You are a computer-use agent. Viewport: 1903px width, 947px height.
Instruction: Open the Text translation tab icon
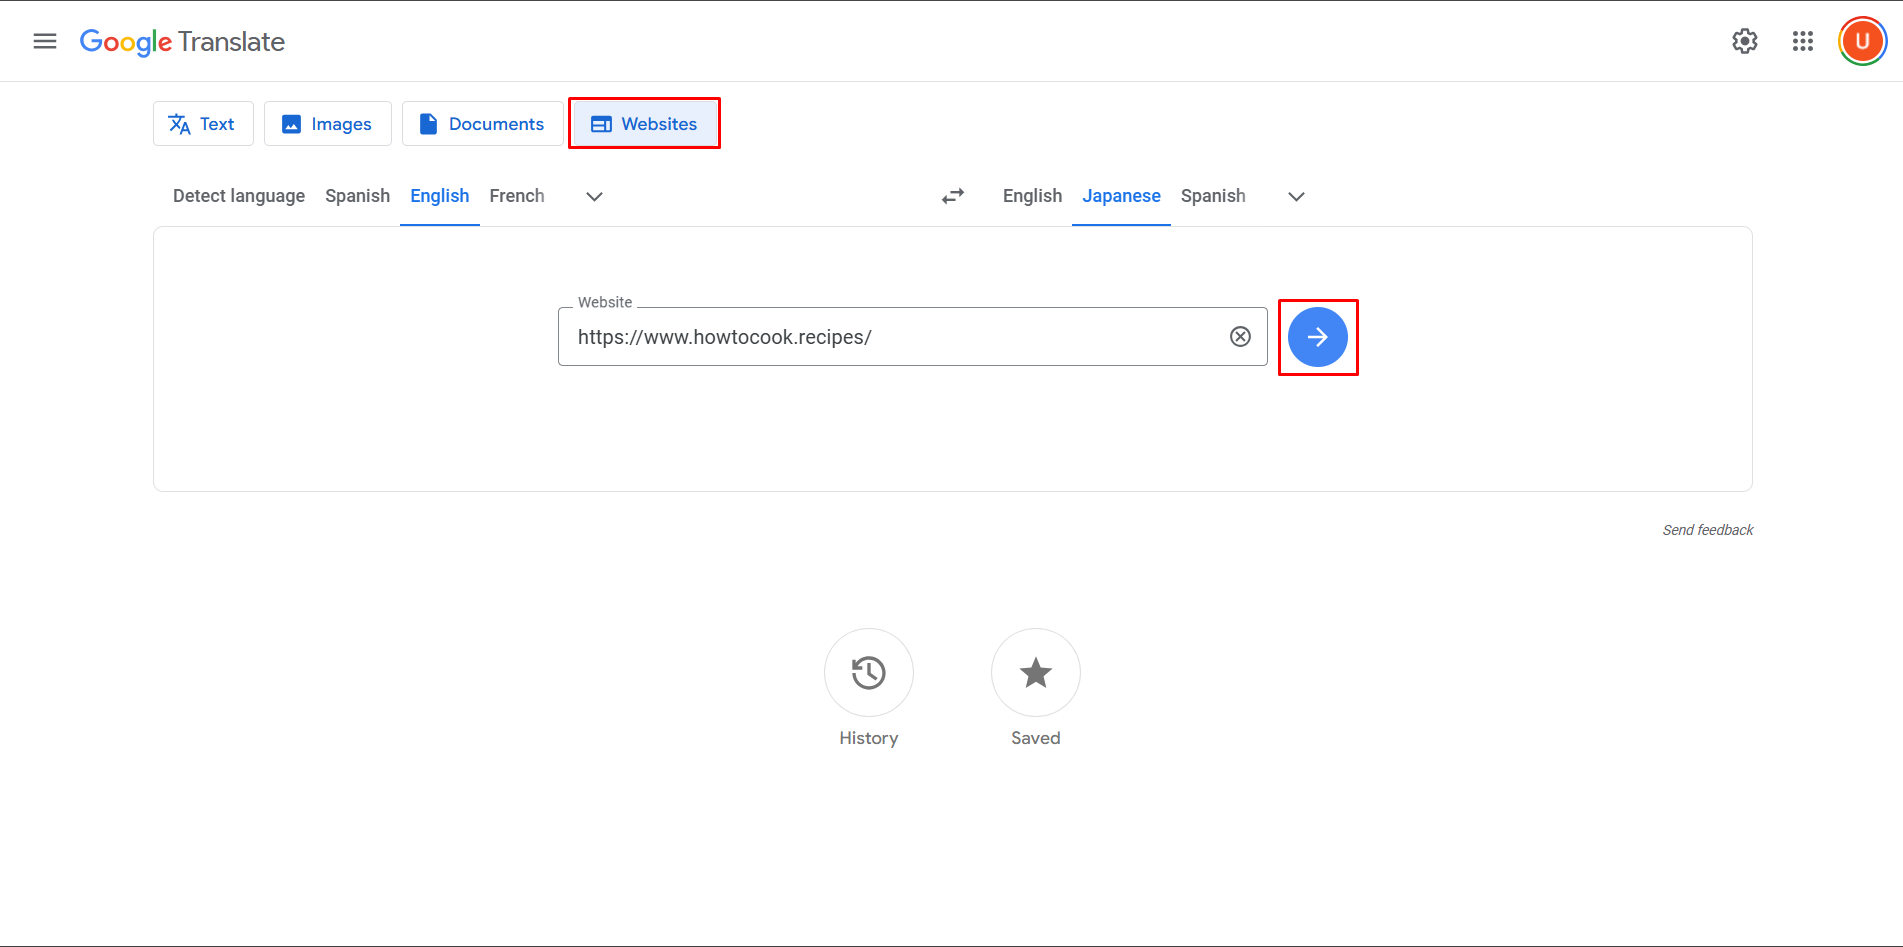(x=180, y=123)
